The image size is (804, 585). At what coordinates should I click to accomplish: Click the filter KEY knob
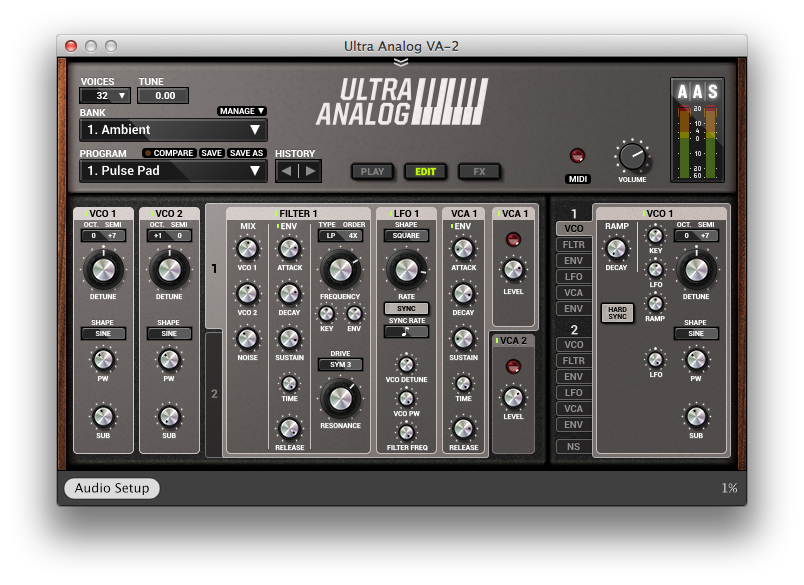coord(327,313)
